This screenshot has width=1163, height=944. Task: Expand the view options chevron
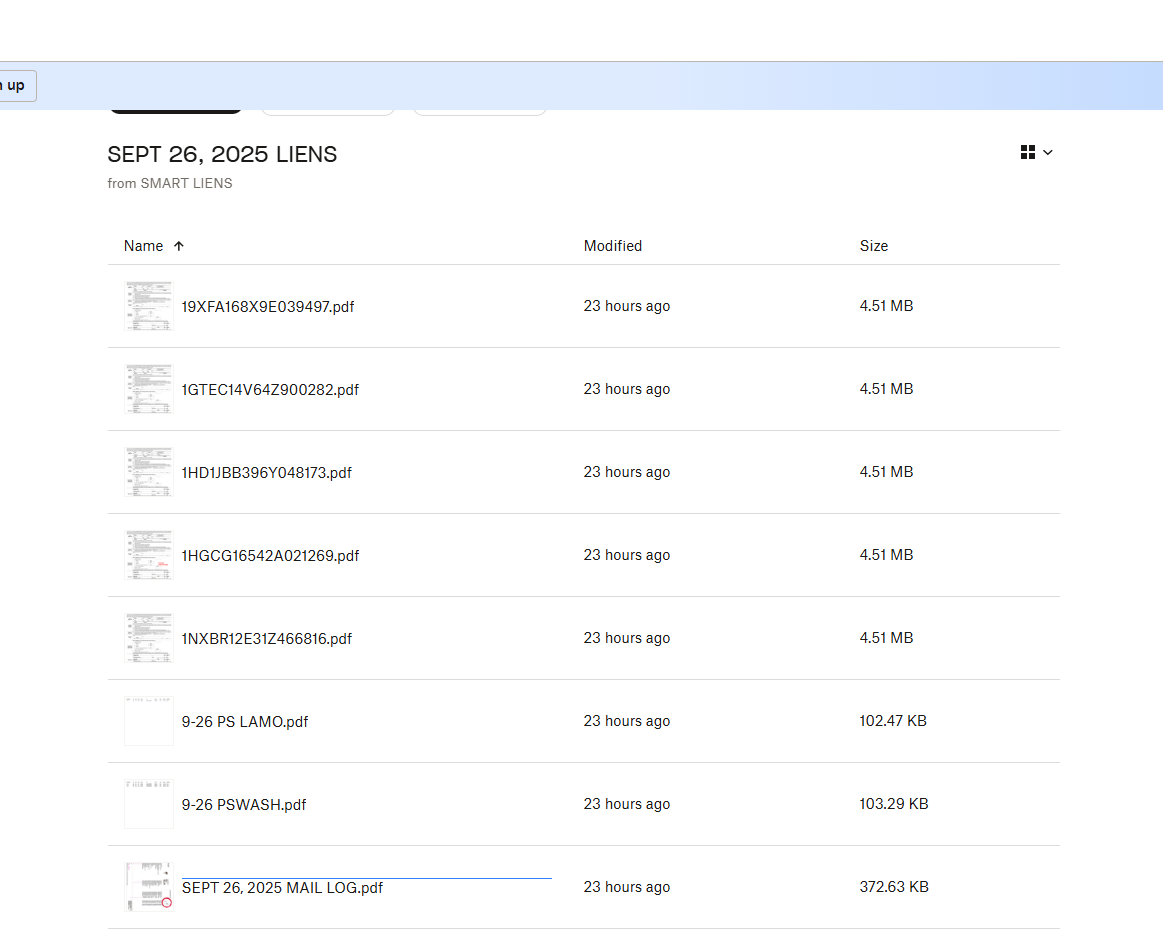(1047, 153)
